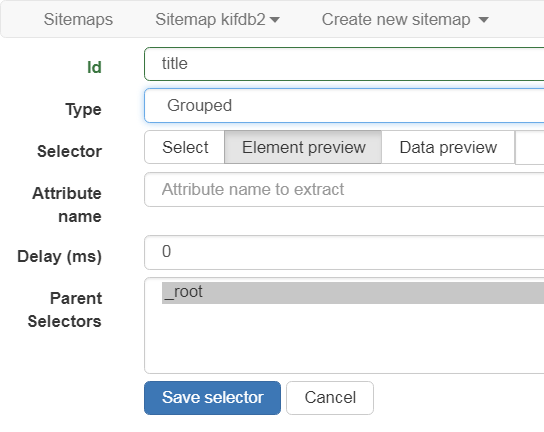Click the caret arrow after Create new sitemap

tap(484, 20)
